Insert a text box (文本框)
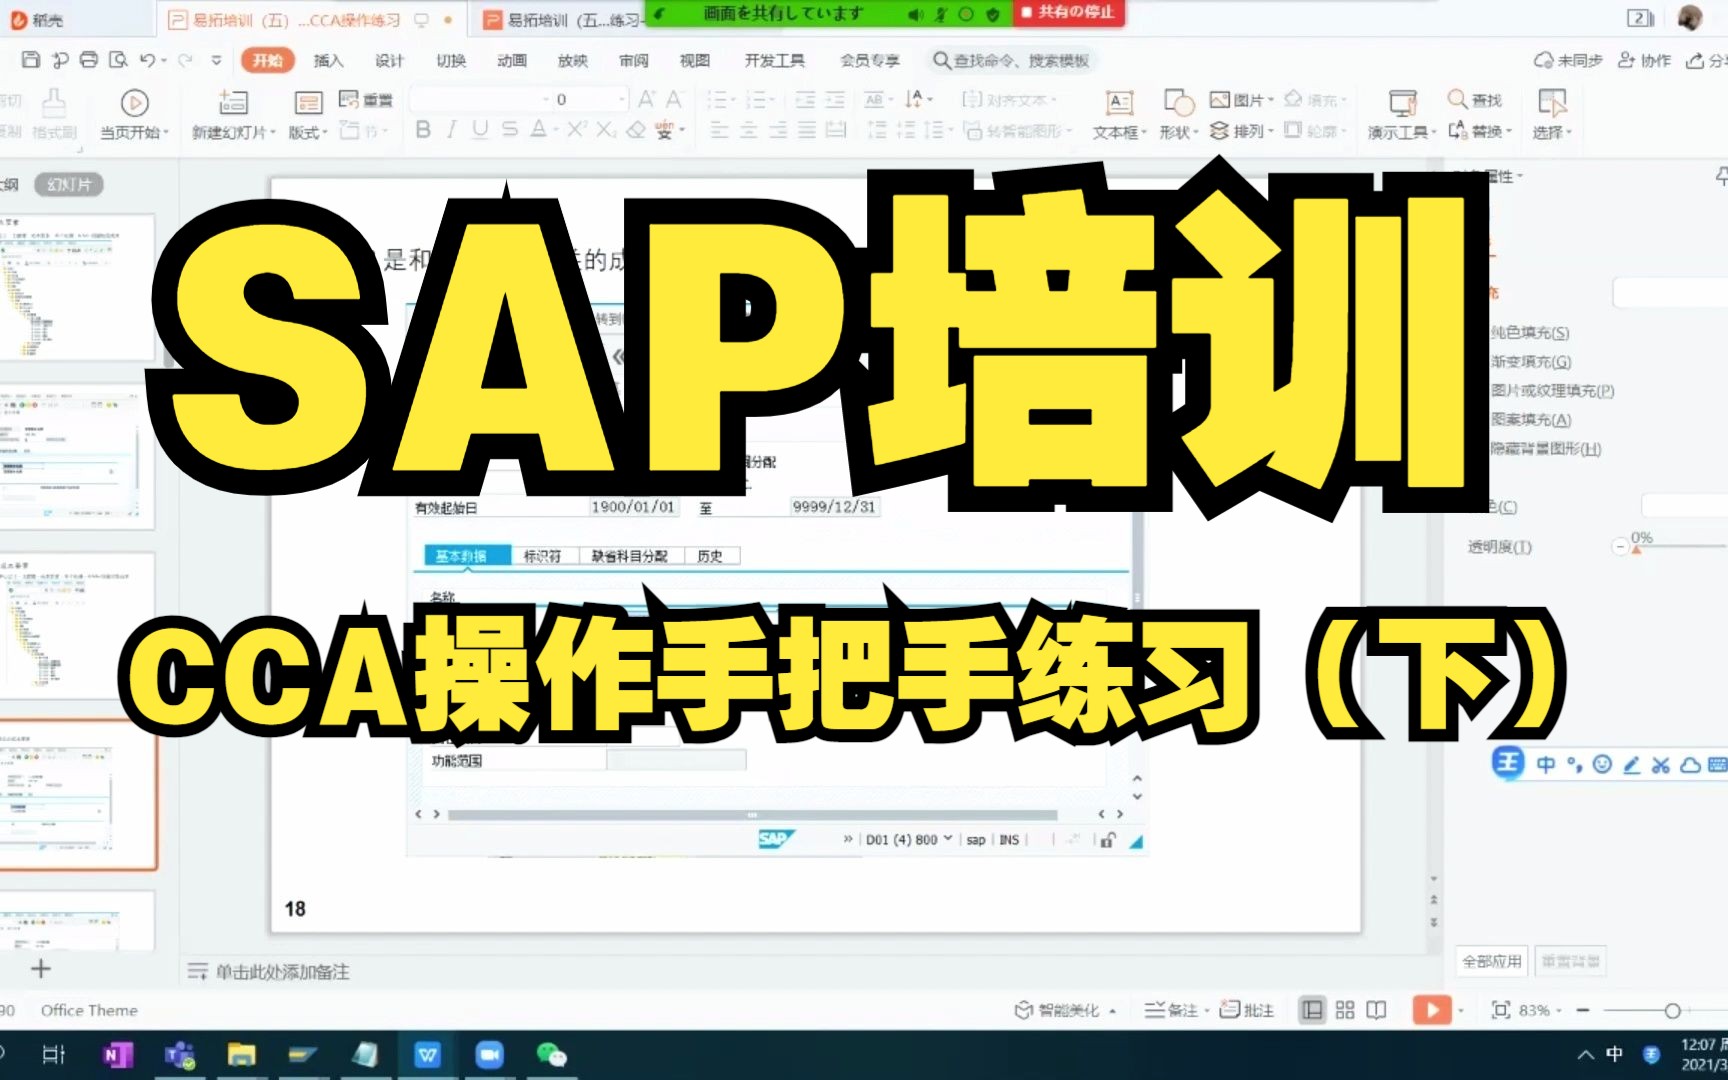Image resolution: width=1728 pixels, height=1080 pixels. point(1118,114)
